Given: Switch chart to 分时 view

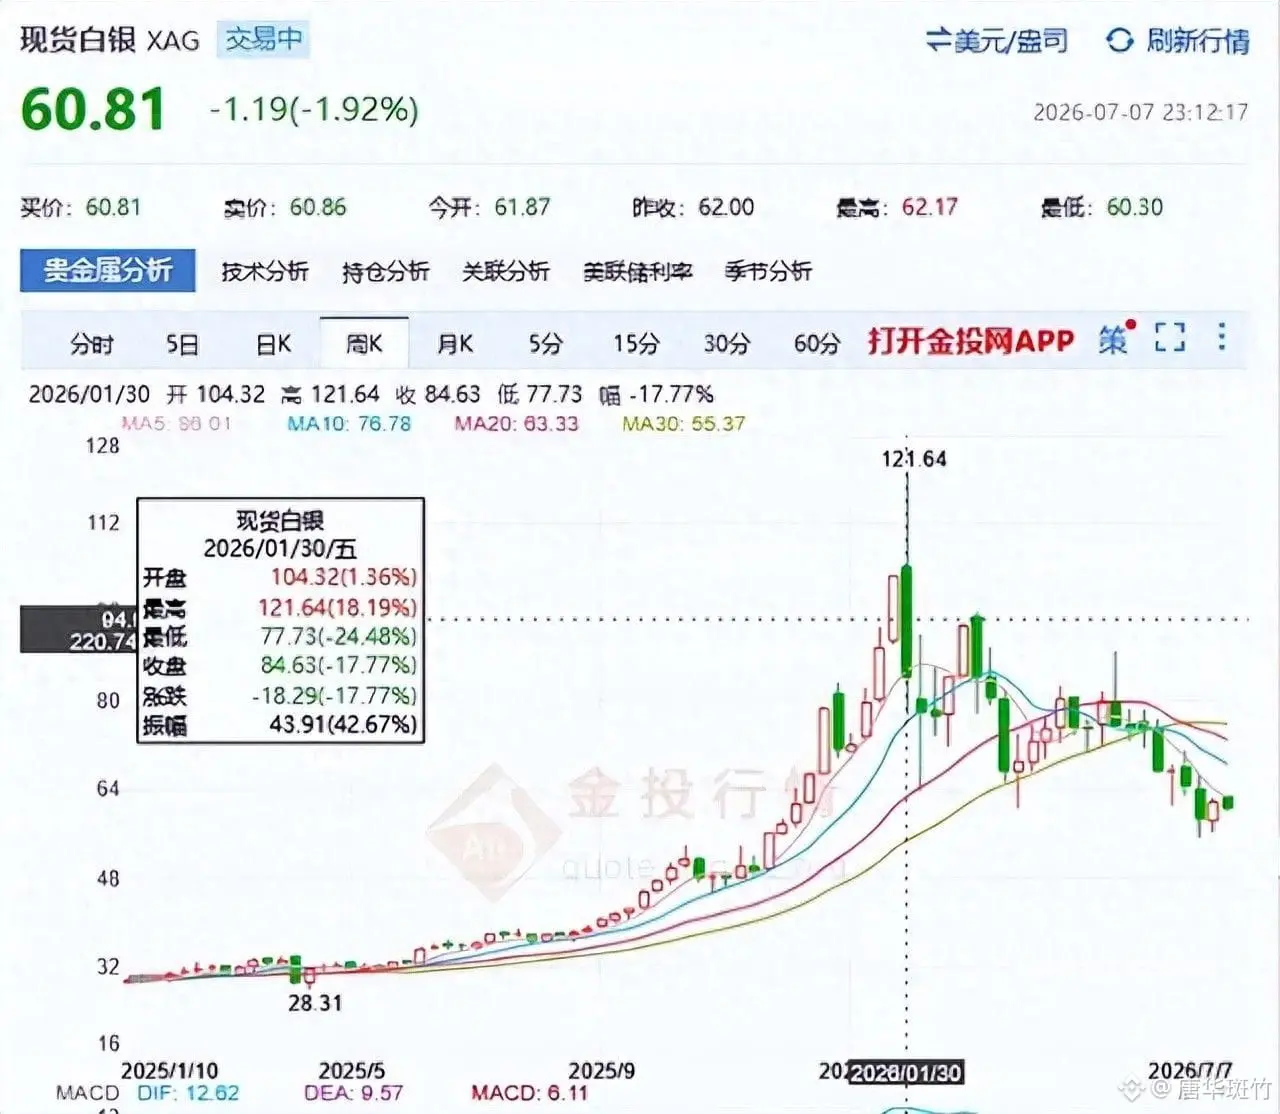Looking at the screenshot, I should (92, 344).
